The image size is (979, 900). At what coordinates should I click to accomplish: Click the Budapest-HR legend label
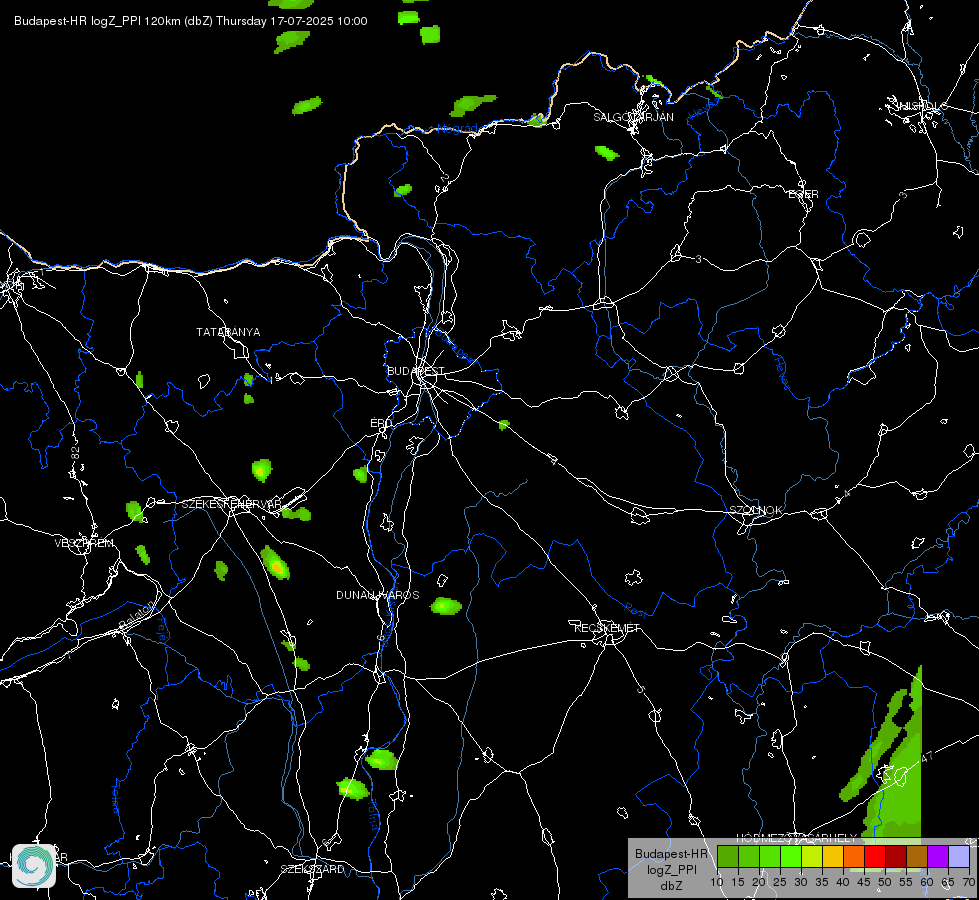(672, 854)
